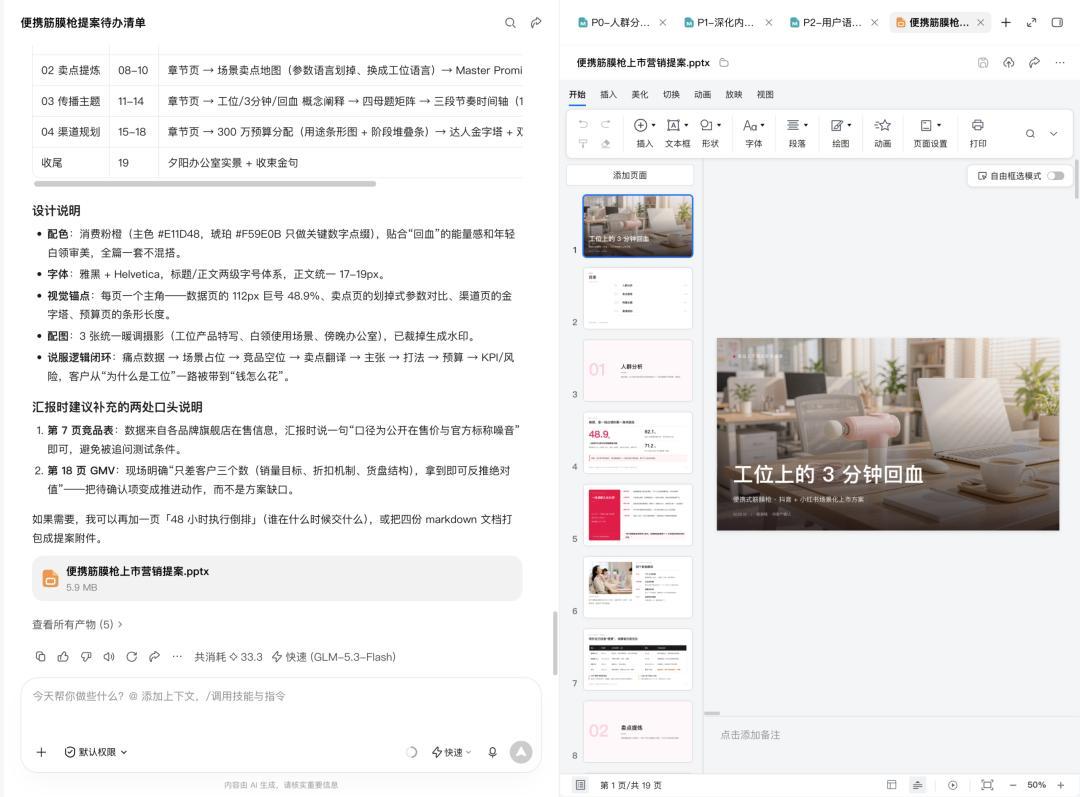
Task: Click the clear formatting eraser icon
Action: coord(605,144)
